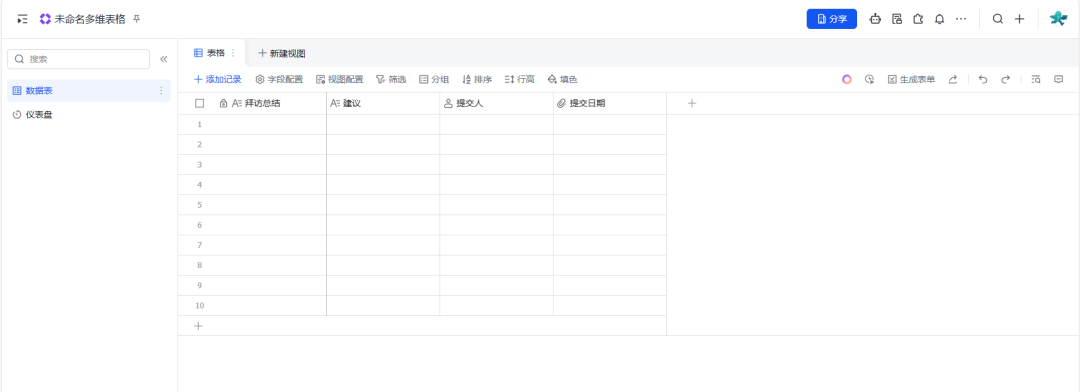Focus the 搜索 search field in sidebar
This screenshot has height=392, width=1080.
click(x=79, y=59)
